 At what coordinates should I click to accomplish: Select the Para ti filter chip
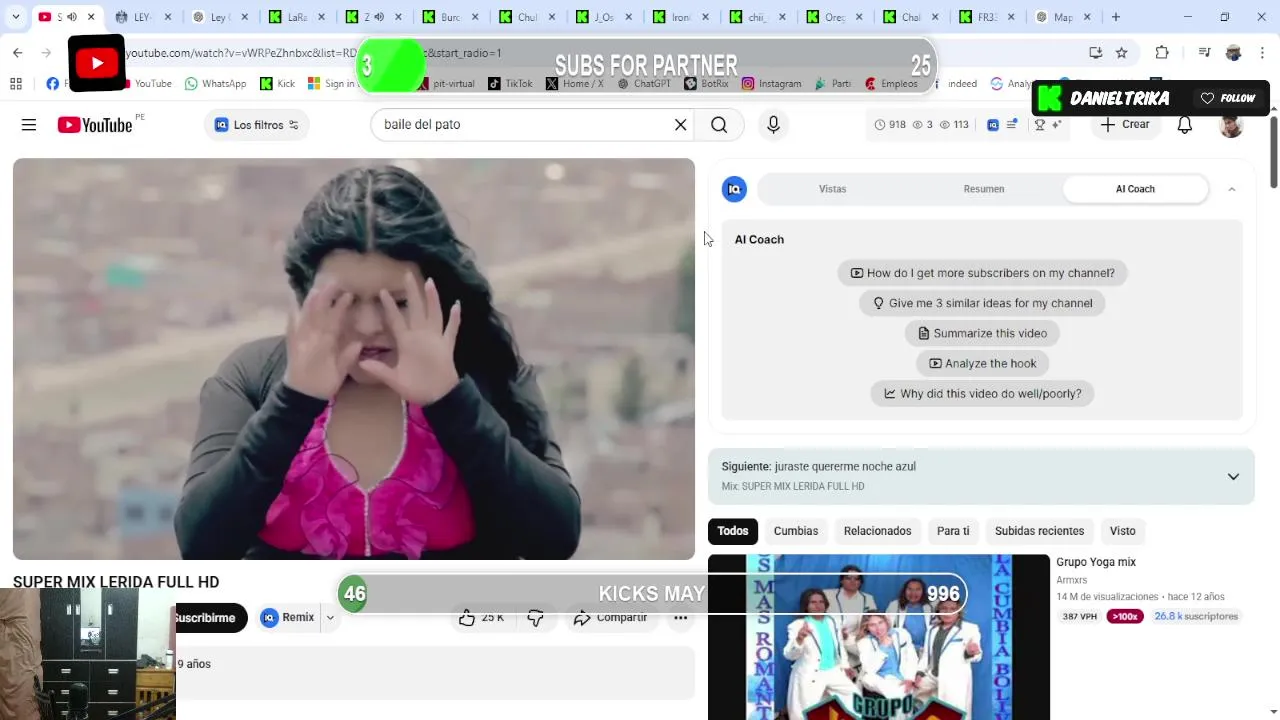click(953, 531)
